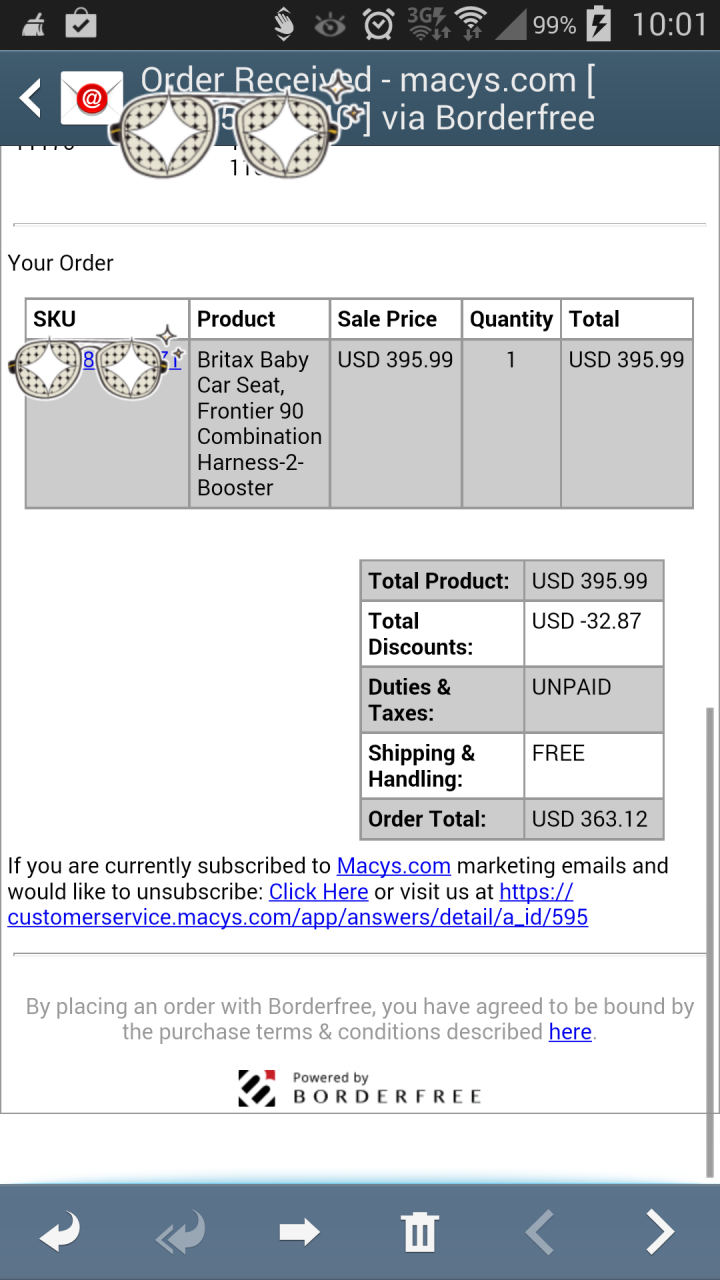Tap the Powered by Borderfree logo
This screenshot has width=720, height=1280.
tap(360, 1088)
